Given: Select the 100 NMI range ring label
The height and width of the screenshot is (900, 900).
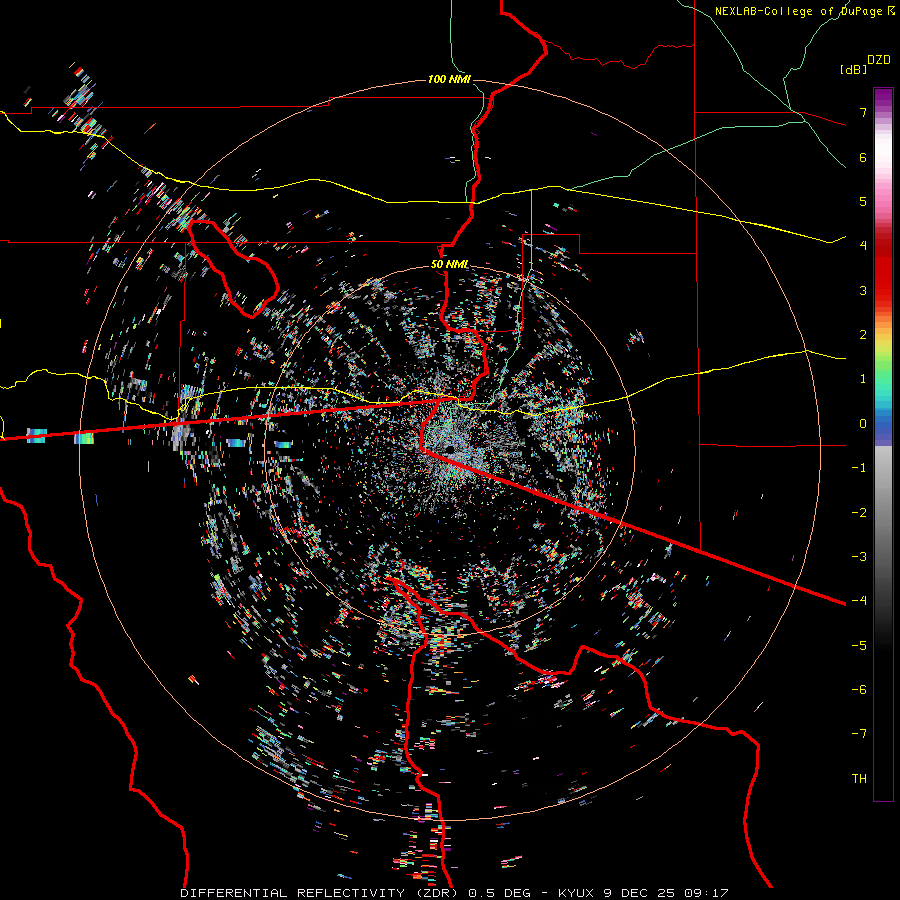Looking at the screenshot, I should [449, 79].
